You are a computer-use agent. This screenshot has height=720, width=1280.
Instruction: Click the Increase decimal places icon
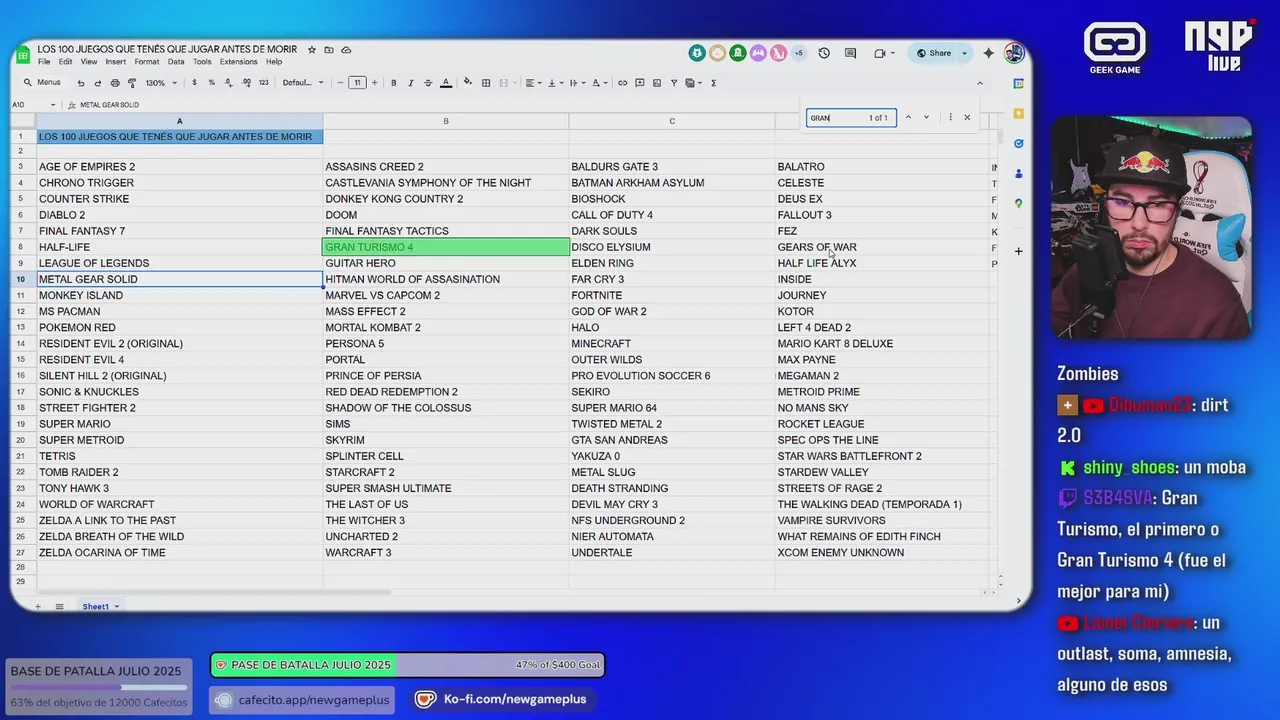245,83
